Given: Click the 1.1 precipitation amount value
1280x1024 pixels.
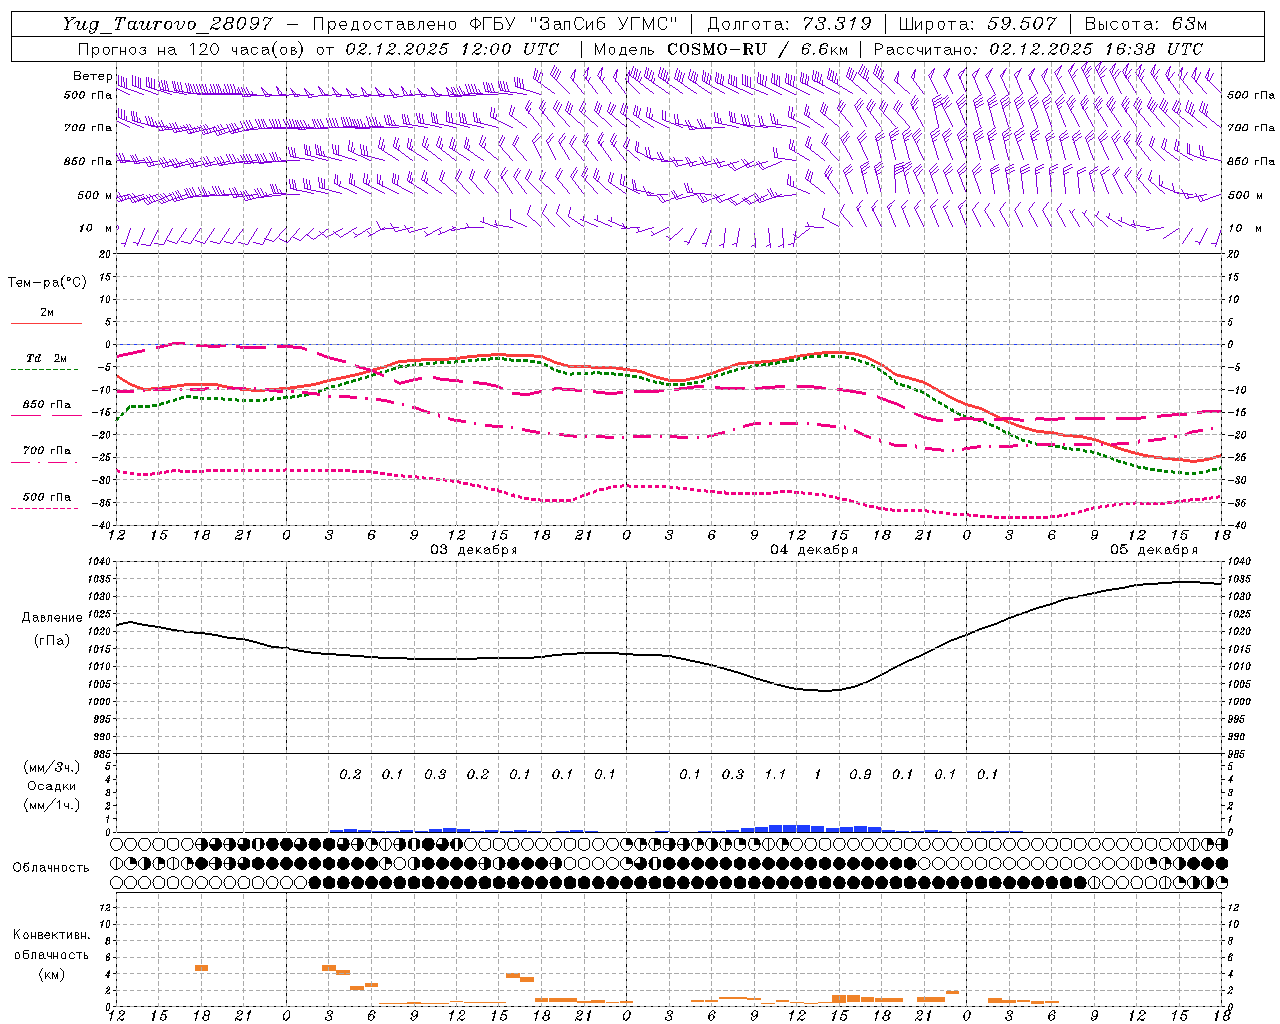Looking at the screenshot, I should click(775, 774).
